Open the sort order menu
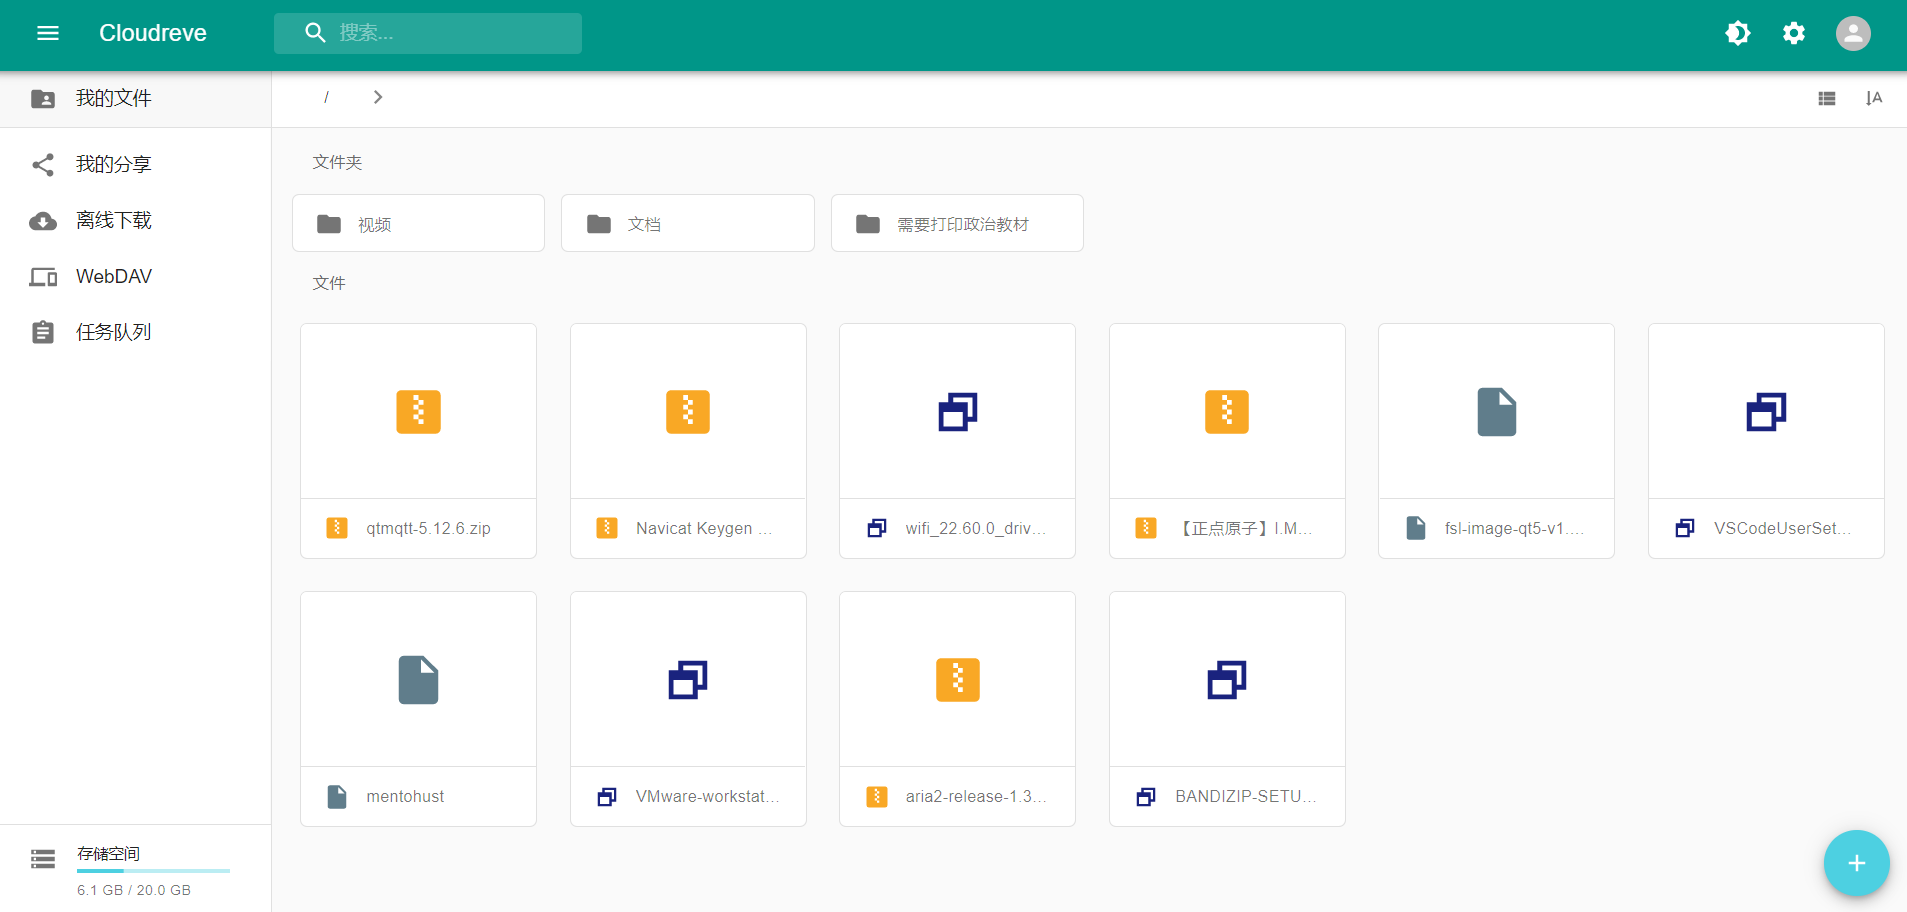 [x=1874, y=98]
